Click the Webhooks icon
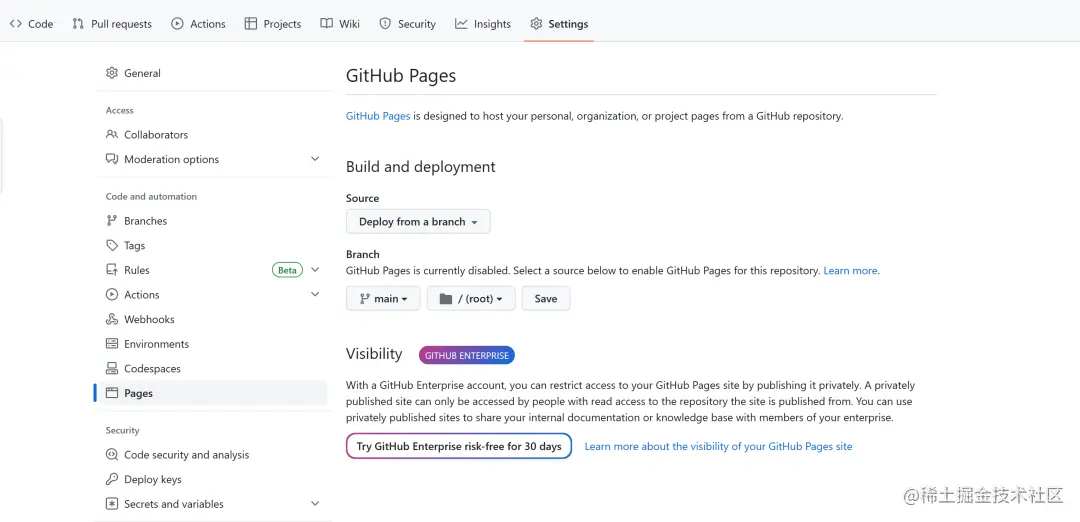 click(112, 320)
